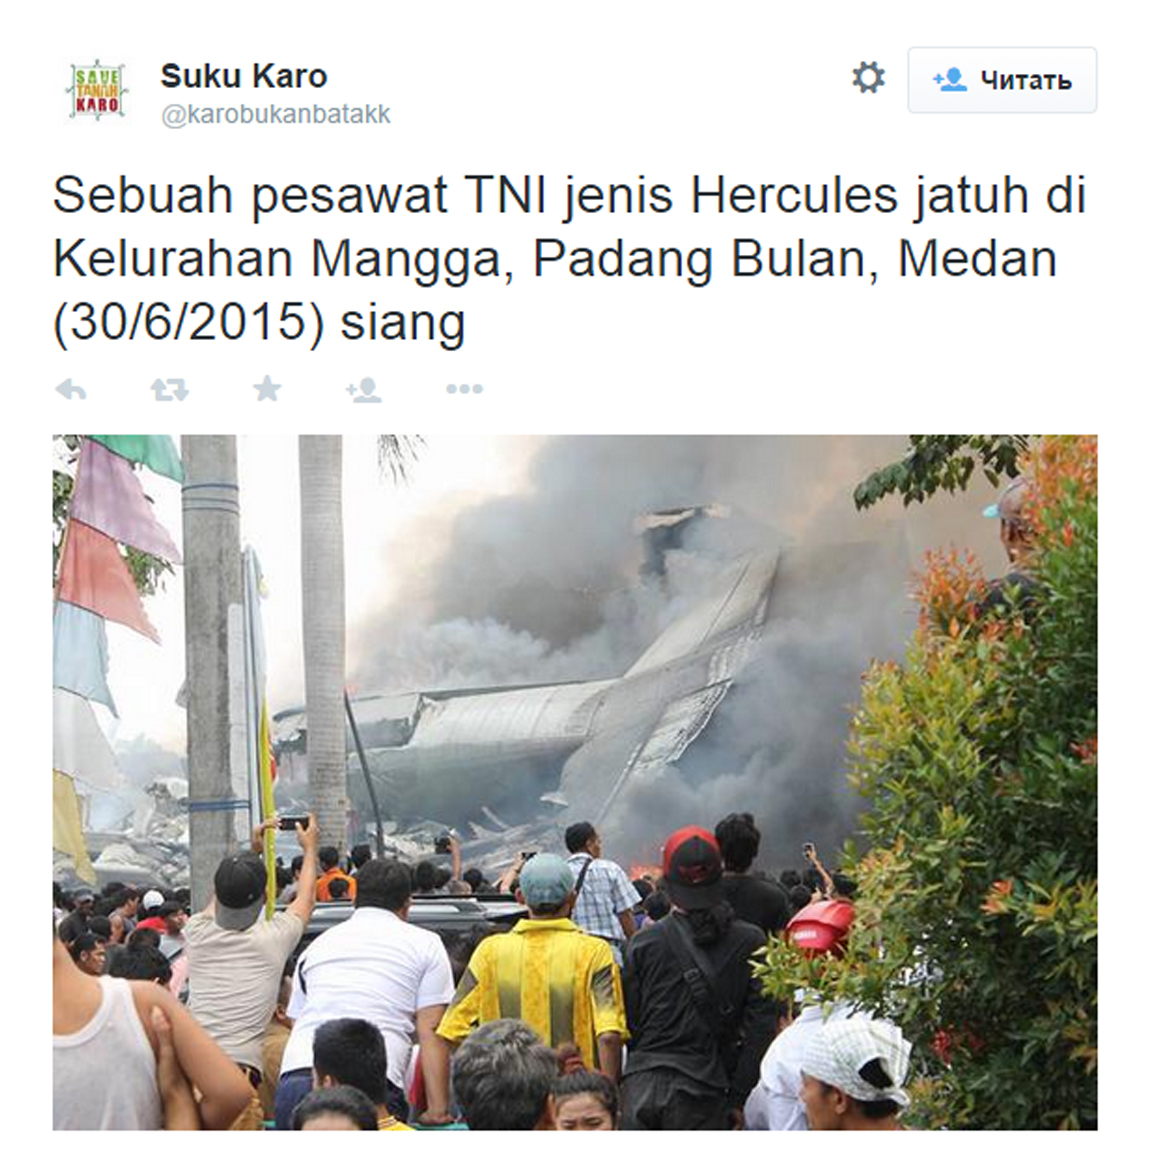This screenshot has width=1160, height=1164.
Task: Reply to the Suku Karo tweet
Action: click(71, 389)
